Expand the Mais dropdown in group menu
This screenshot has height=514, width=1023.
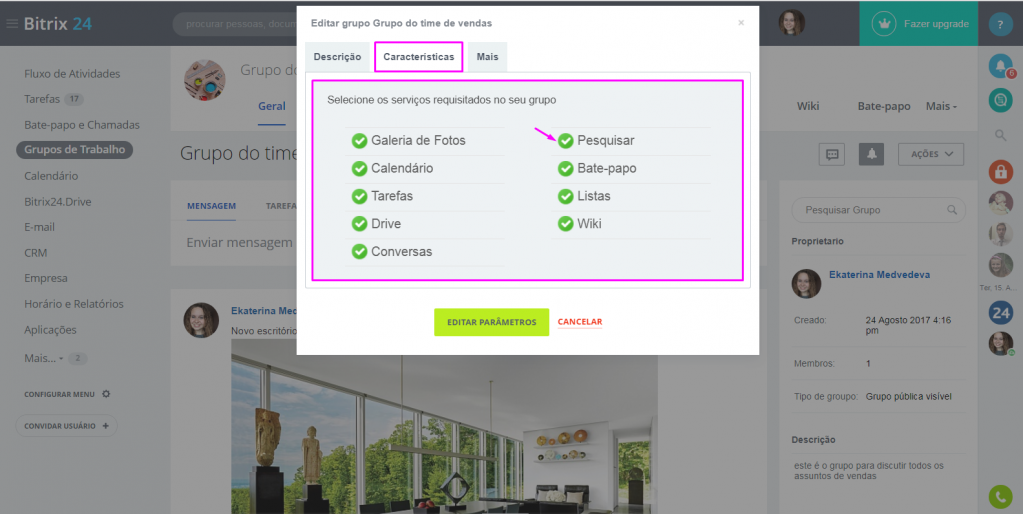pyautogui.click(x=941, y=106)
